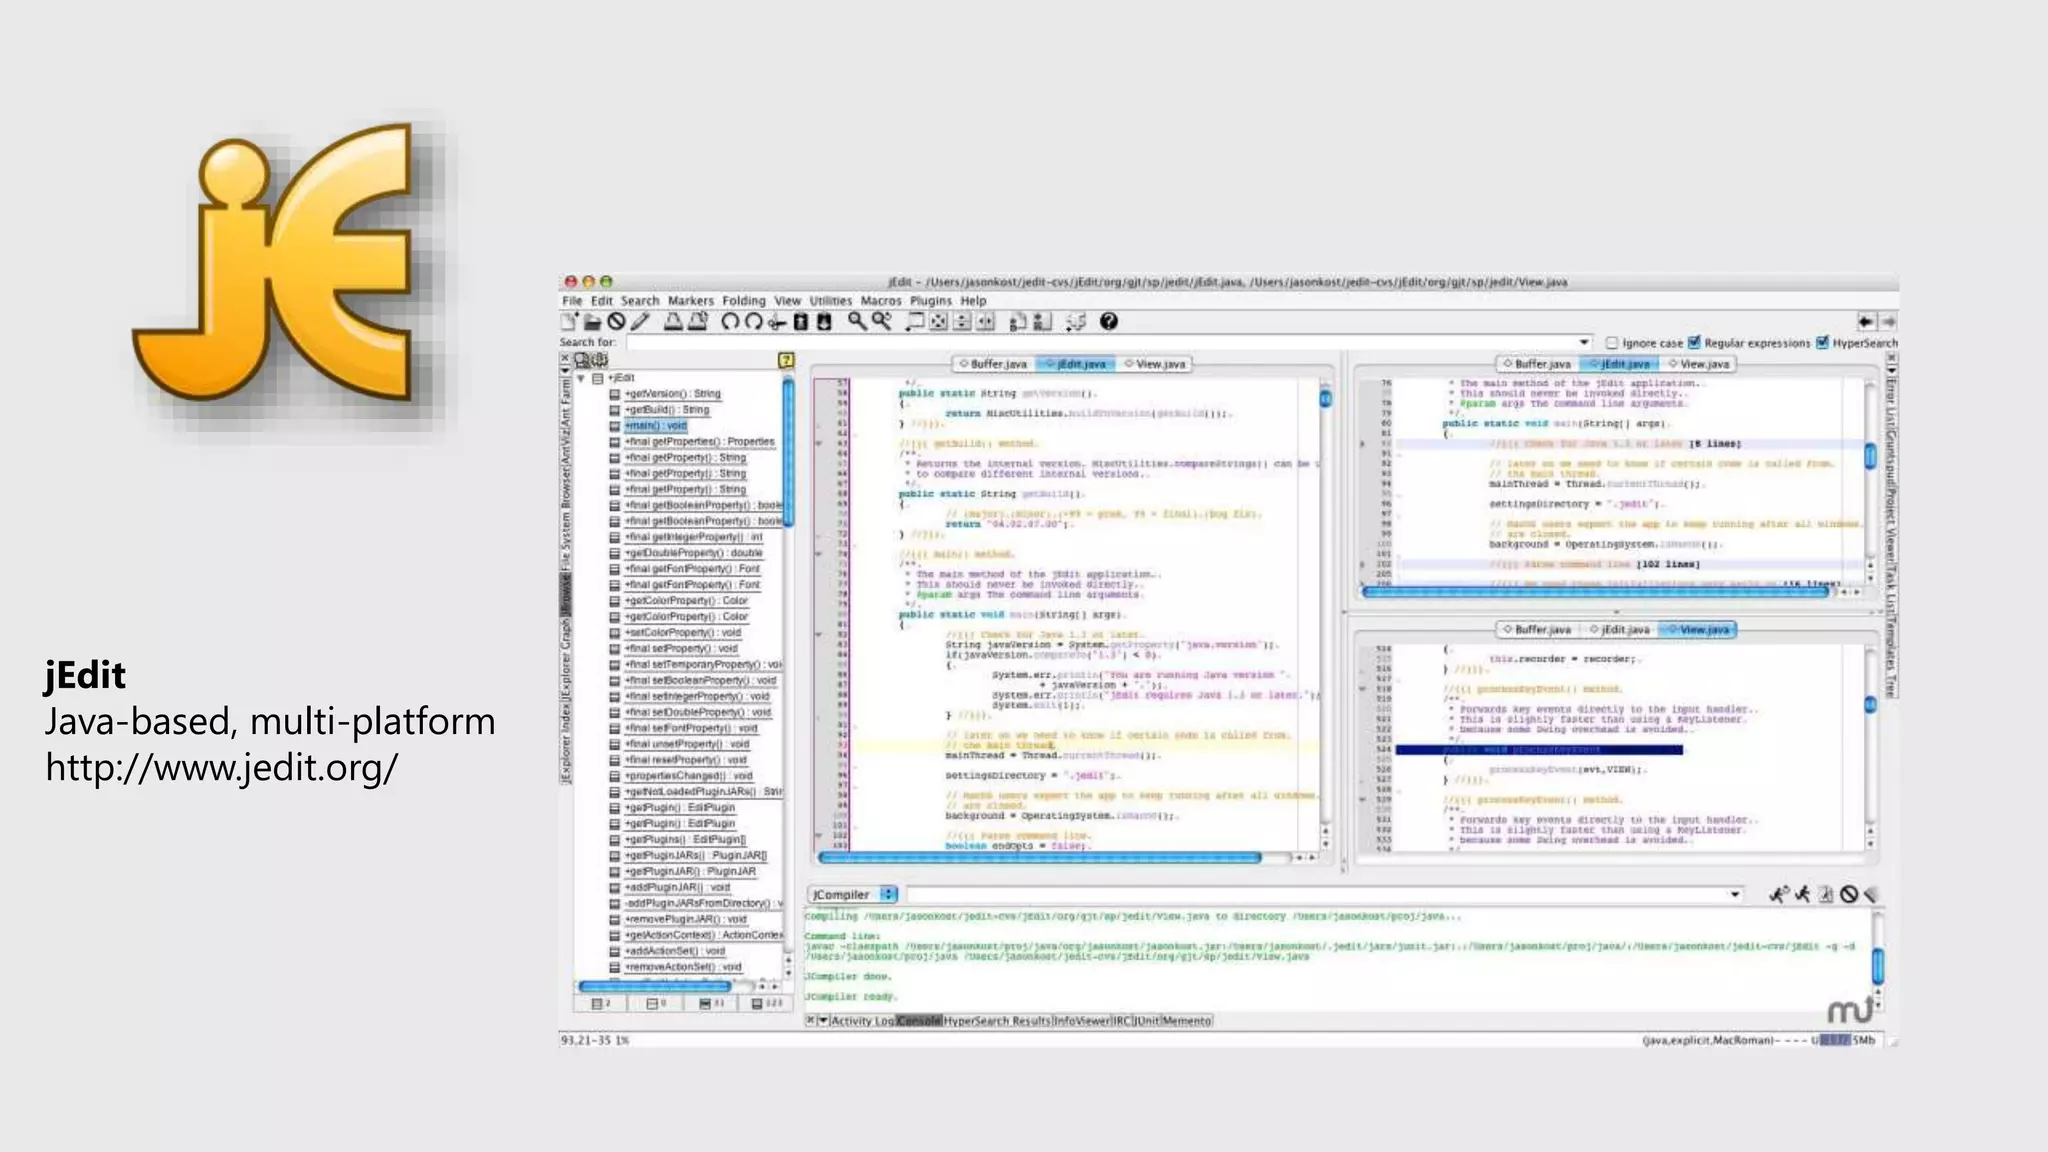The image size is (2048, 1152).
Task: Enable the Ignore case checkbox
Action: [x=1611, y=343]
